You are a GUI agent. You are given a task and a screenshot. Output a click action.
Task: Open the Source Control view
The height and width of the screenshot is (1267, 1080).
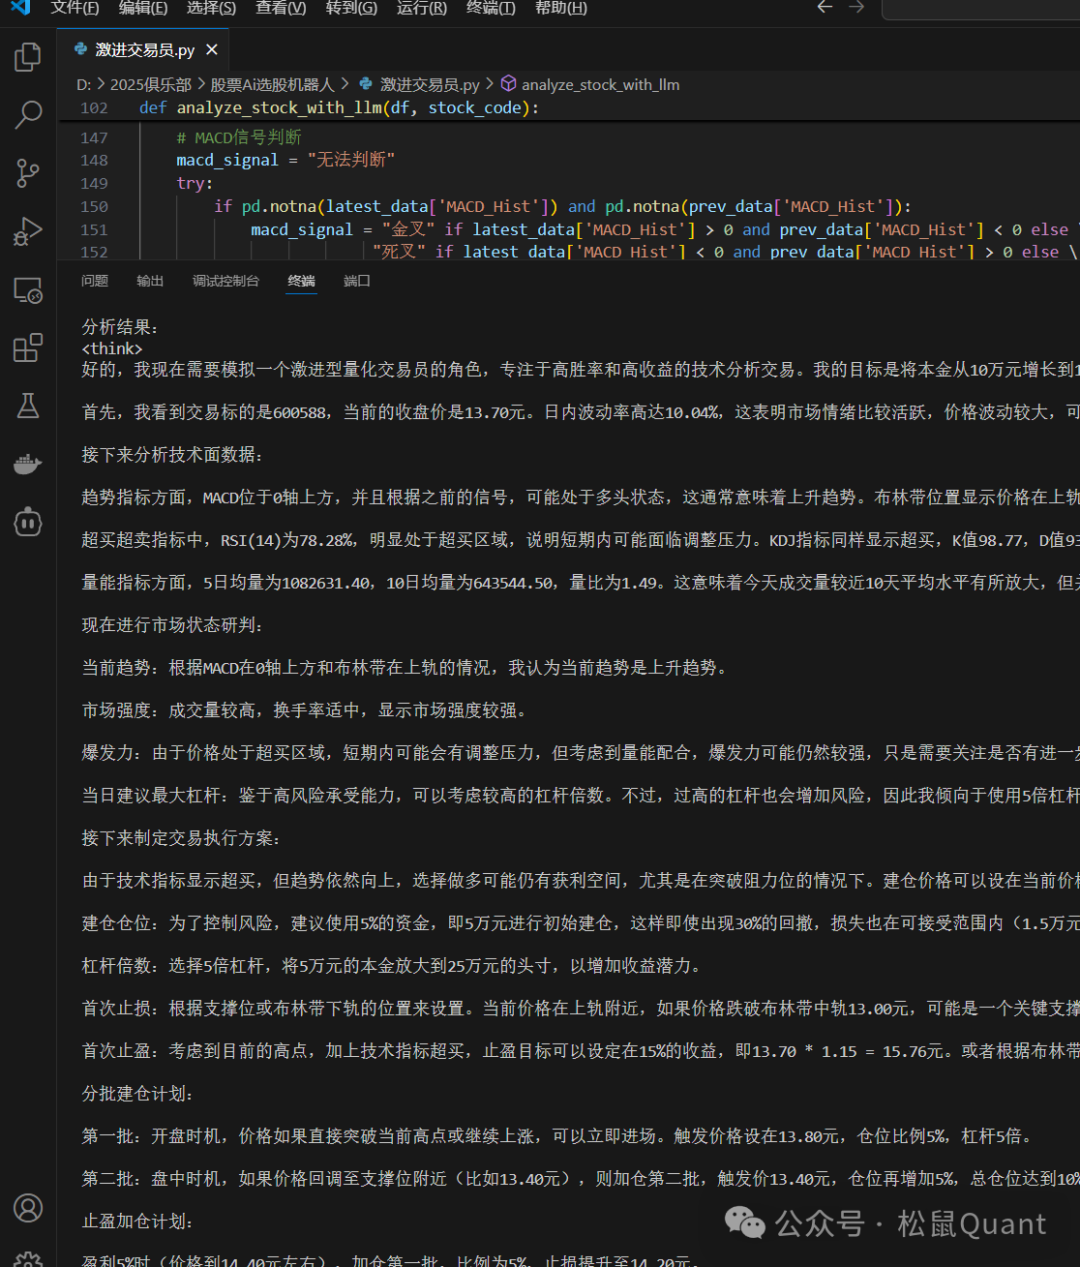pyautogui.click(x=27, y=173)
